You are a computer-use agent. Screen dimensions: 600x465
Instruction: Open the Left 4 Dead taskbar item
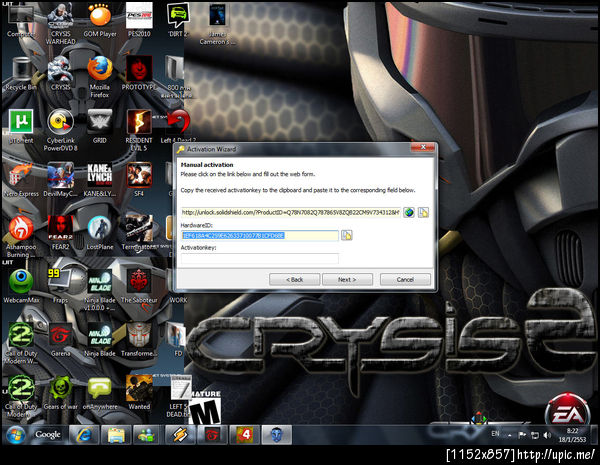click(245, 435)
